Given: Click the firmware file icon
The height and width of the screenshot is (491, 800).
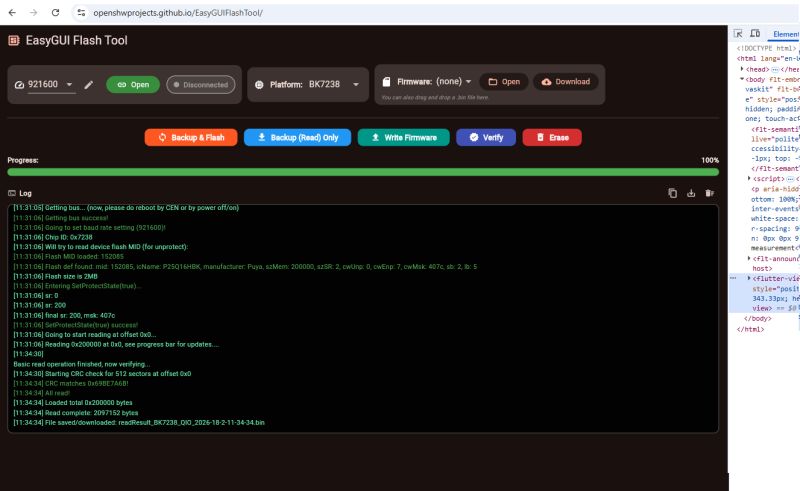Looking at the screenshot, I should (x=387, y=82).
